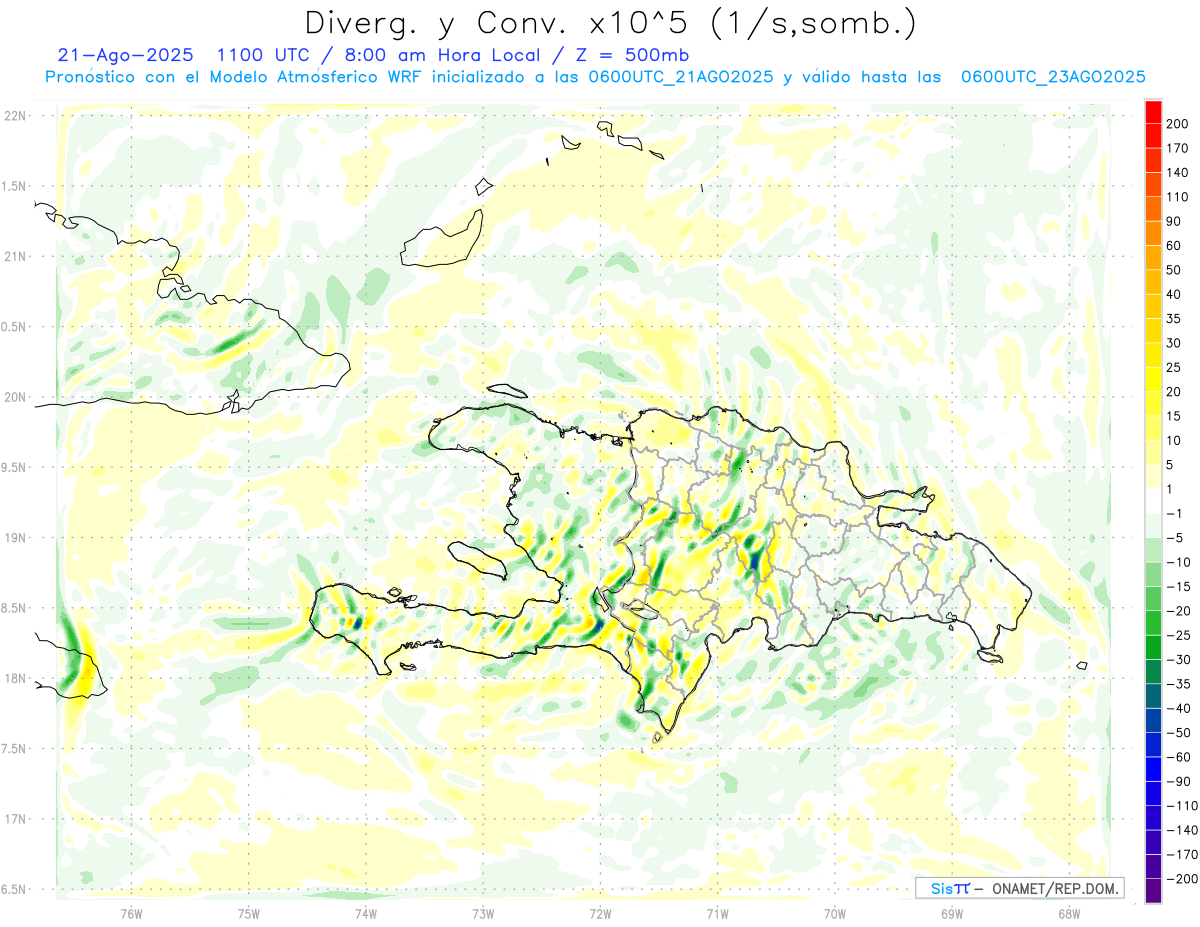Click the red colorbar segment above 200
The image size is (1200, 927).
tap(1154, 111)
